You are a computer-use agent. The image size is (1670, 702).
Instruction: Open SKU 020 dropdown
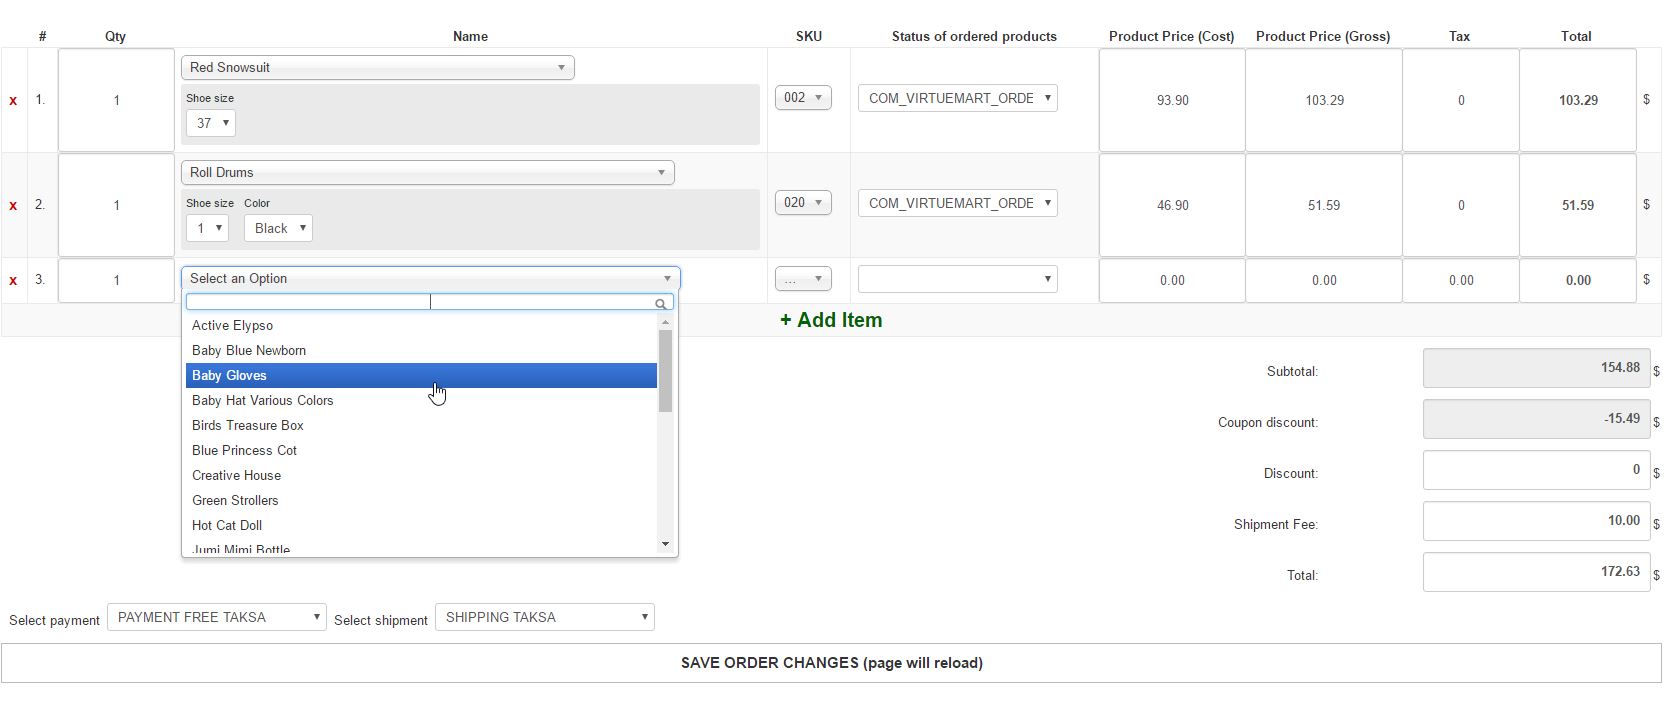802,203
